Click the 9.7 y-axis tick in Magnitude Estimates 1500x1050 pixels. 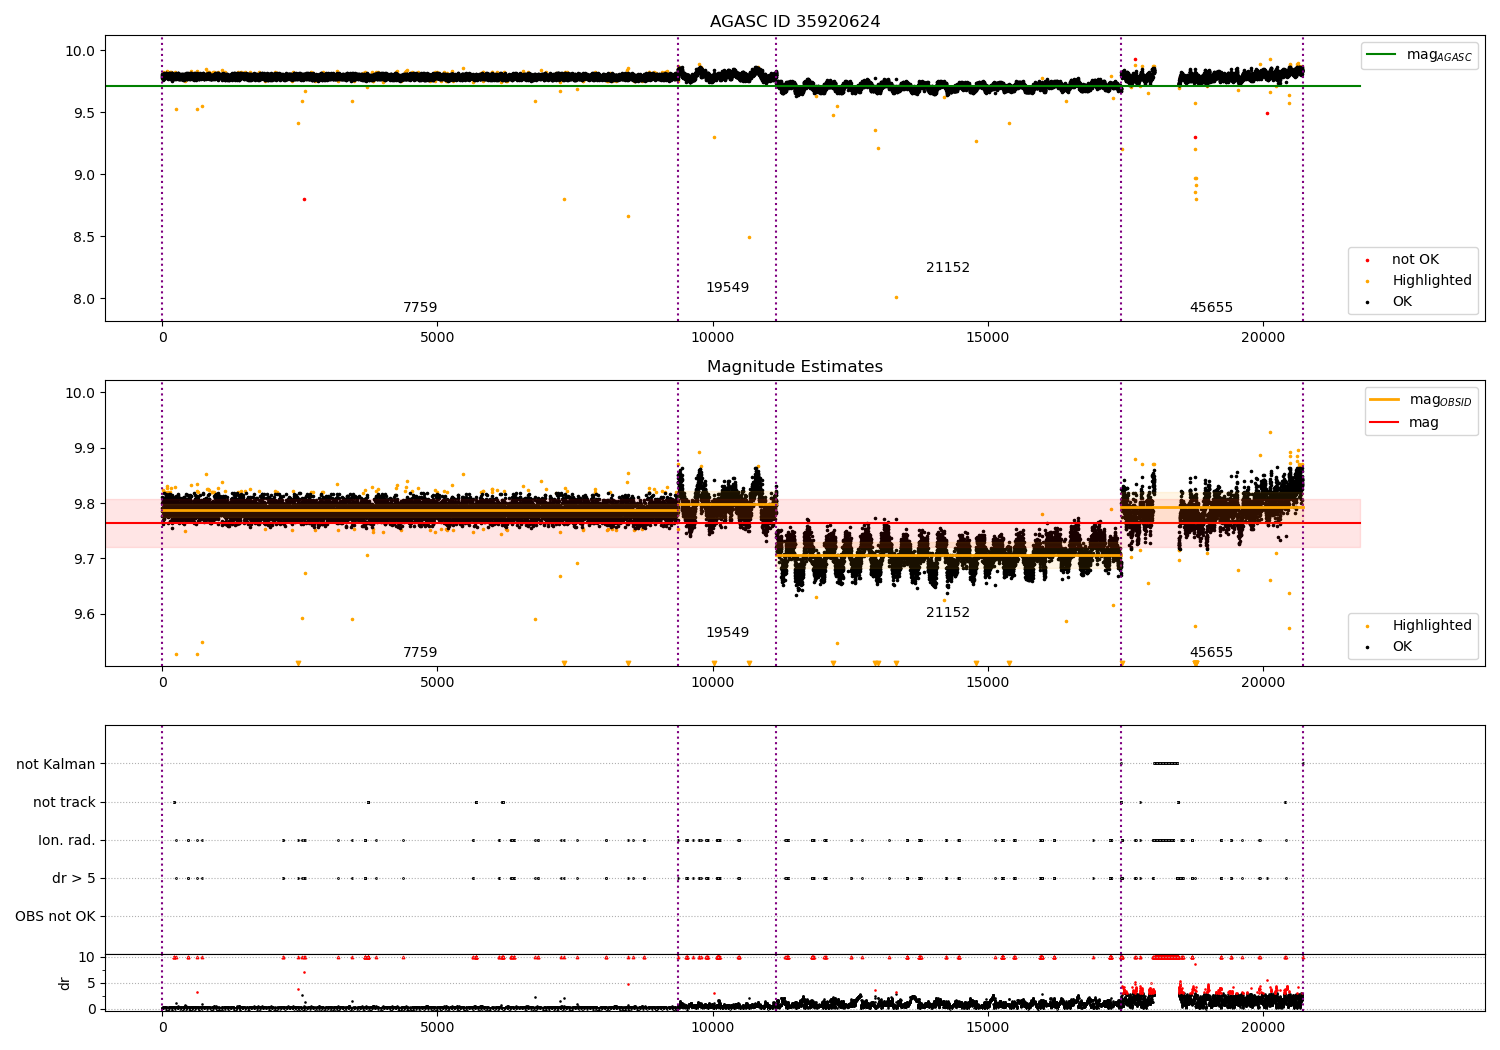[x=84, y=559]
